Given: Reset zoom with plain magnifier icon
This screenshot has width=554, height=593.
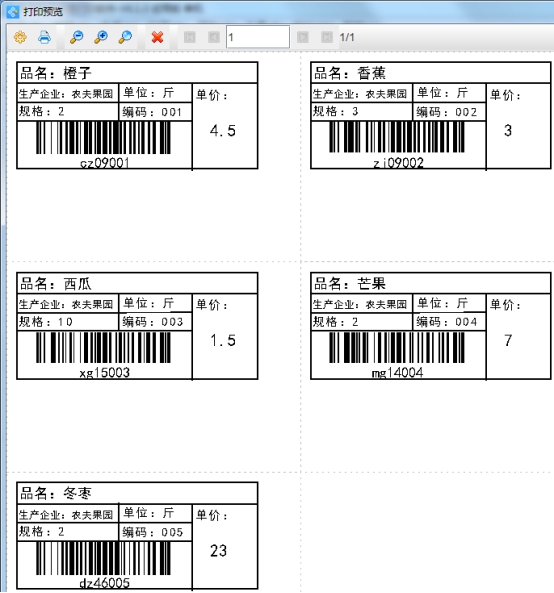Looking at the screenshot, I should [125, 37].
